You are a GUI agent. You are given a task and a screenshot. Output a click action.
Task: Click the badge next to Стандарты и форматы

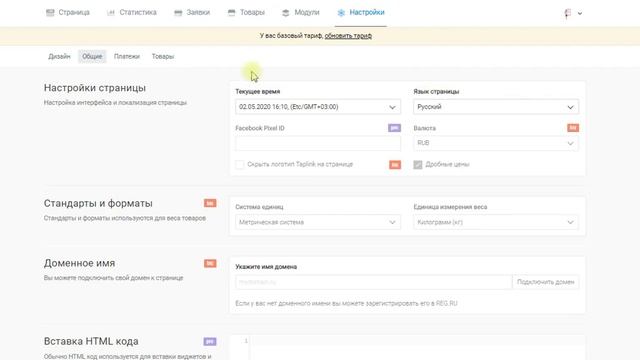click(210, 203)
